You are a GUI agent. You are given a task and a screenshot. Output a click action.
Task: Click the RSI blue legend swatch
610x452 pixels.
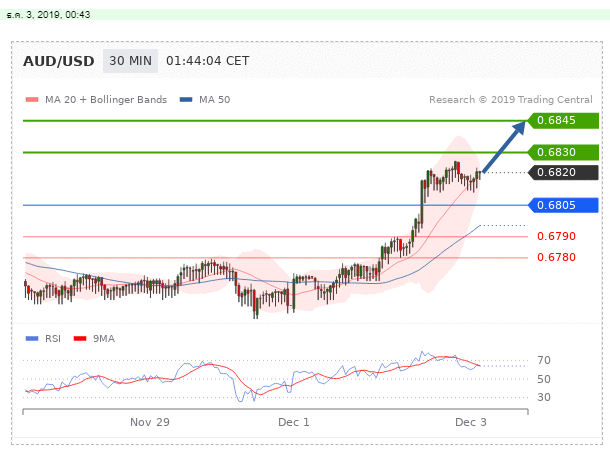[32, 338]
